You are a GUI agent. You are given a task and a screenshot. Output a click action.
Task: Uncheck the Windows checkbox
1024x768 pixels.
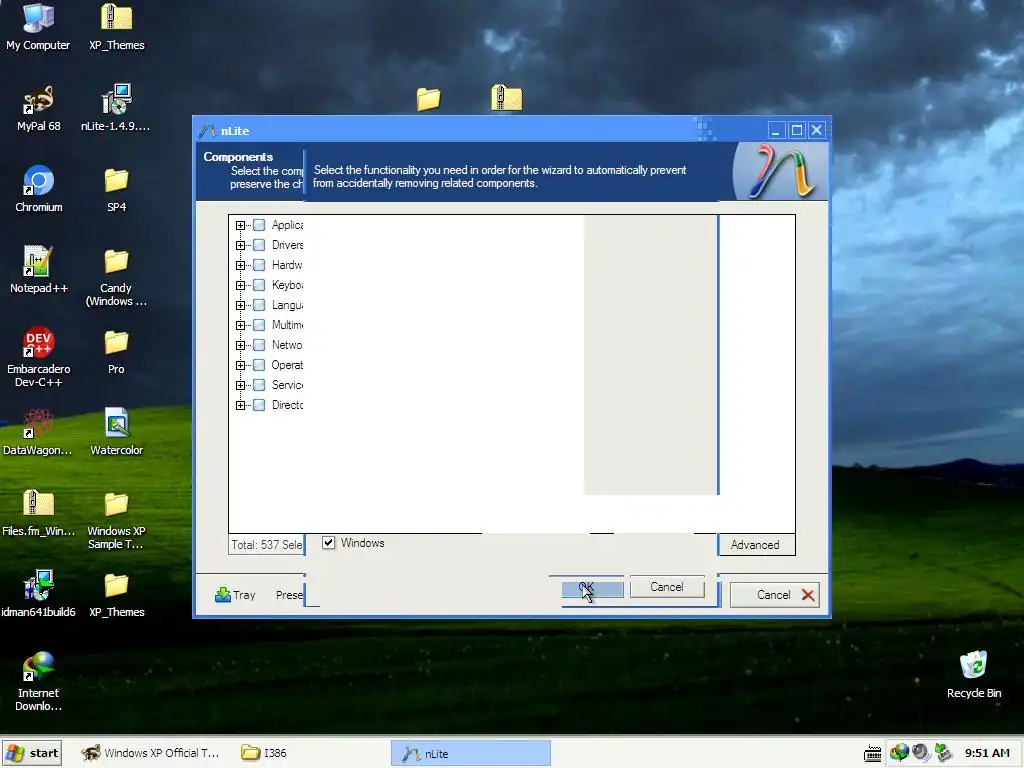click(328, 543)
